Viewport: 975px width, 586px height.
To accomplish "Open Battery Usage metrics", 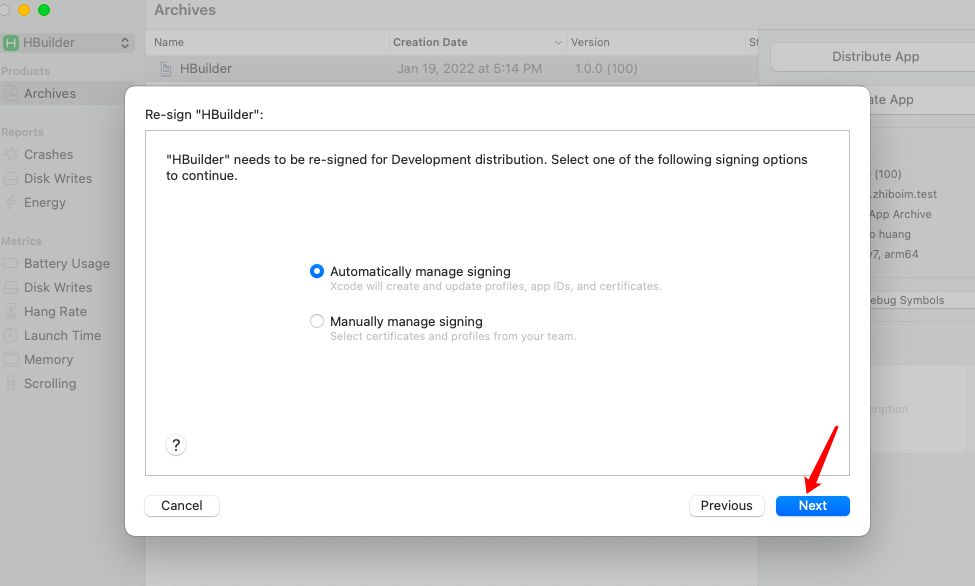I will [67, 263].
